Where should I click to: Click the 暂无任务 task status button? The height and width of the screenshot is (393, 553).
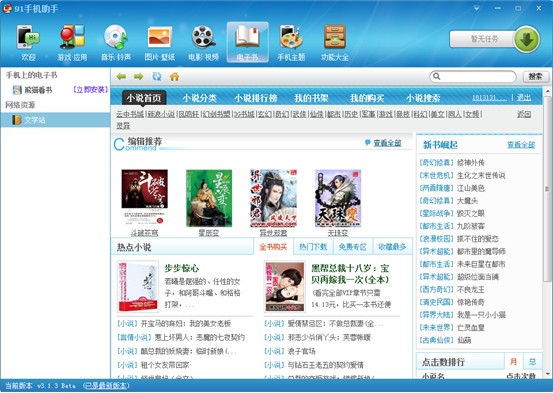coord(484,39)
